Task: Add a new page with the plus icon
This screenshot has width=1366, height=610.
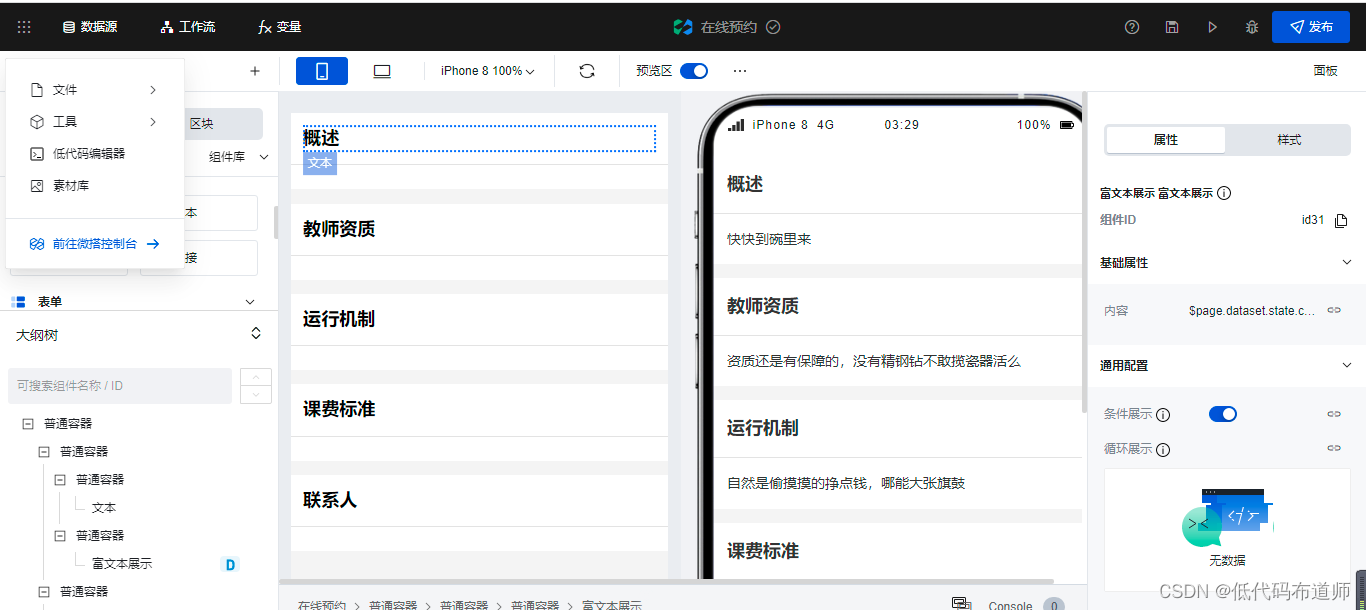Action: pos(255,71)
